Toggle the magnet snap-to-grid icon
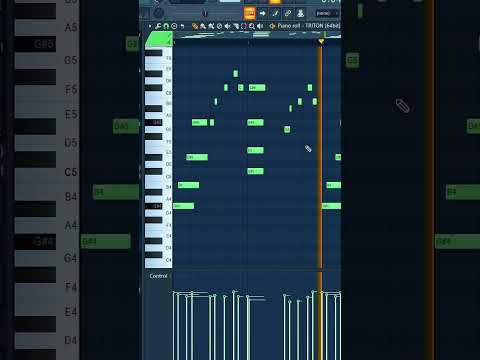The width and height of the screenshot is (480, 360). pos(166,26)
